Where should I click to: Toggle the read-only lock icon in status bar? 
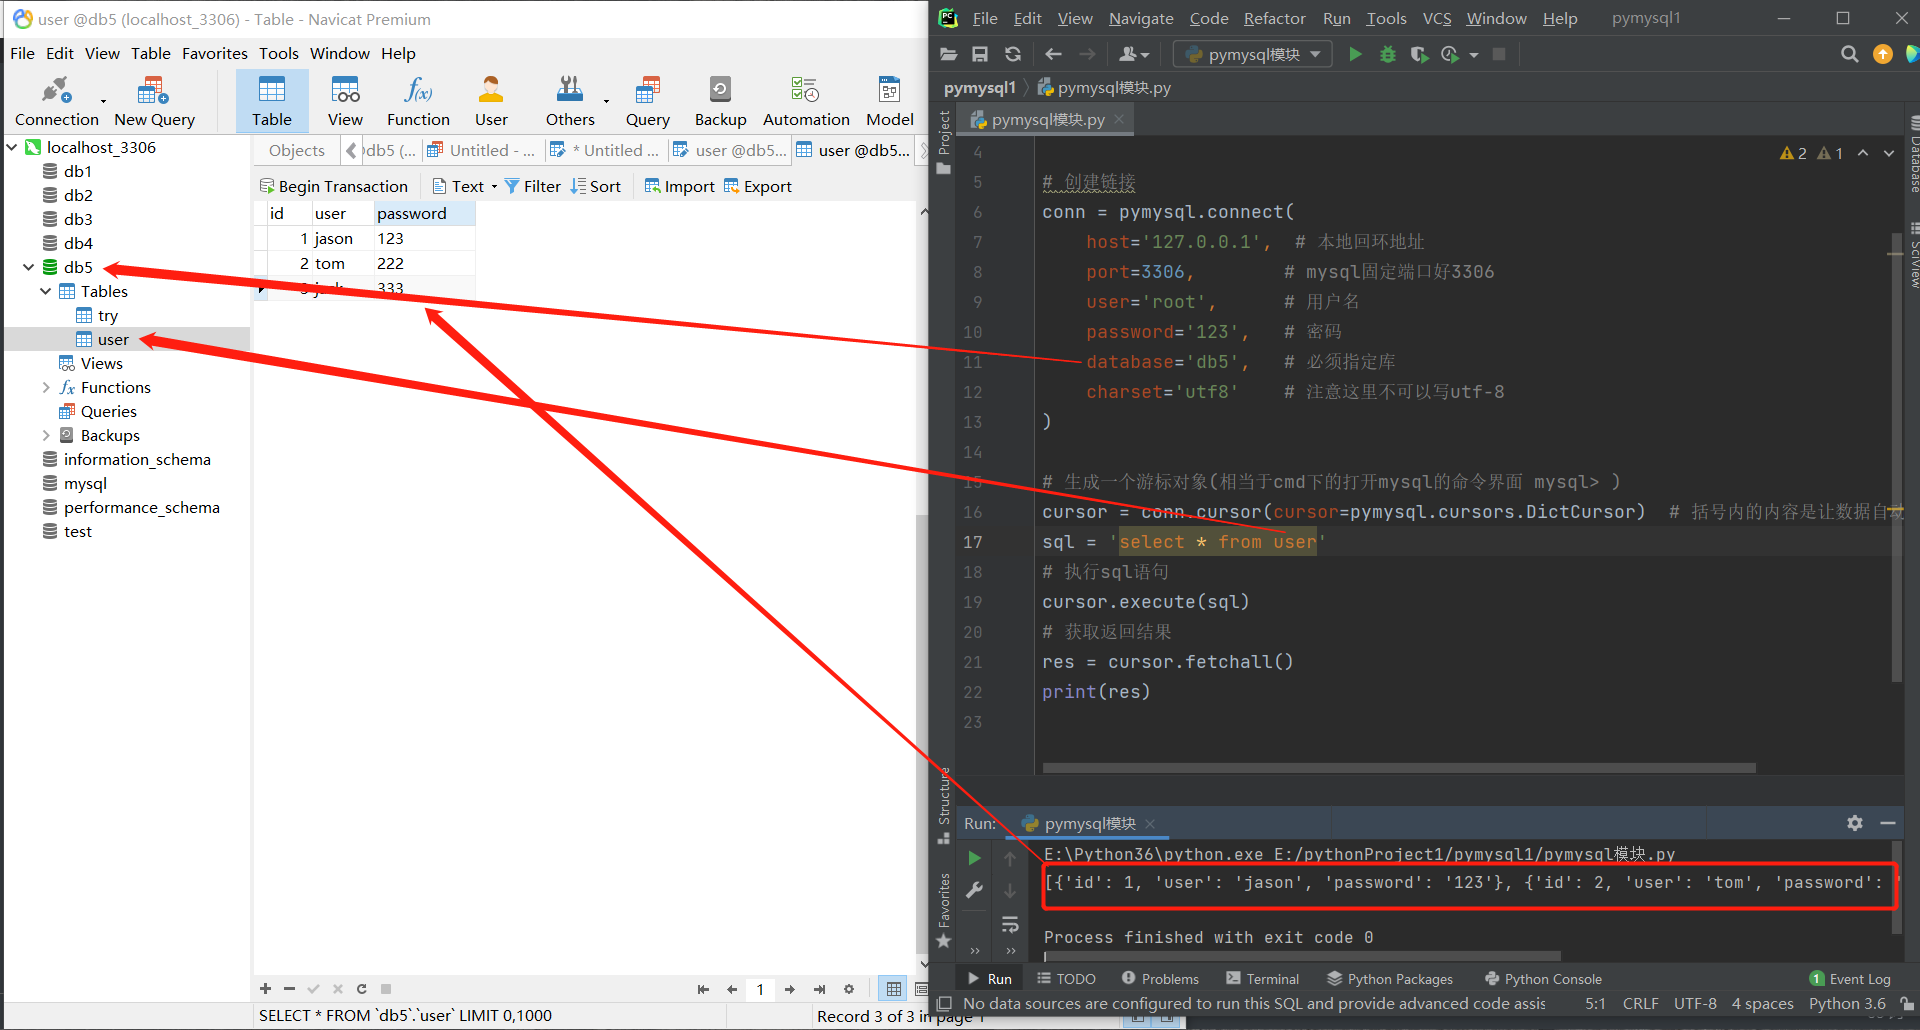pos(1907,1003)
